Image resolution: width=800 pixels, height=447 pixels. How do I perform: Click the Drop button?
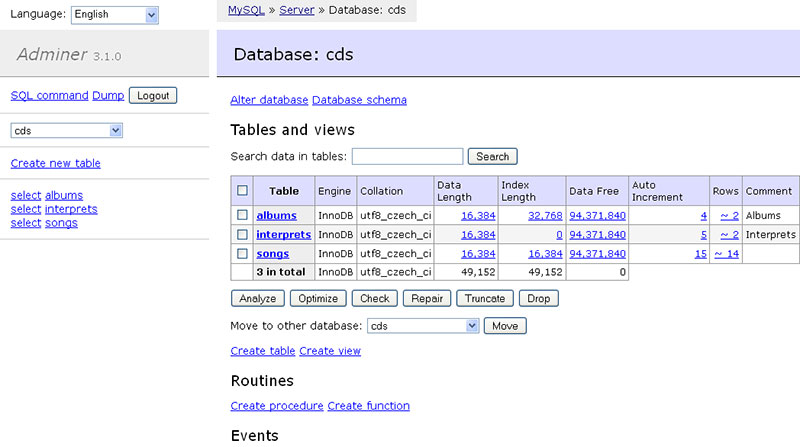click(x=539, y=299)
